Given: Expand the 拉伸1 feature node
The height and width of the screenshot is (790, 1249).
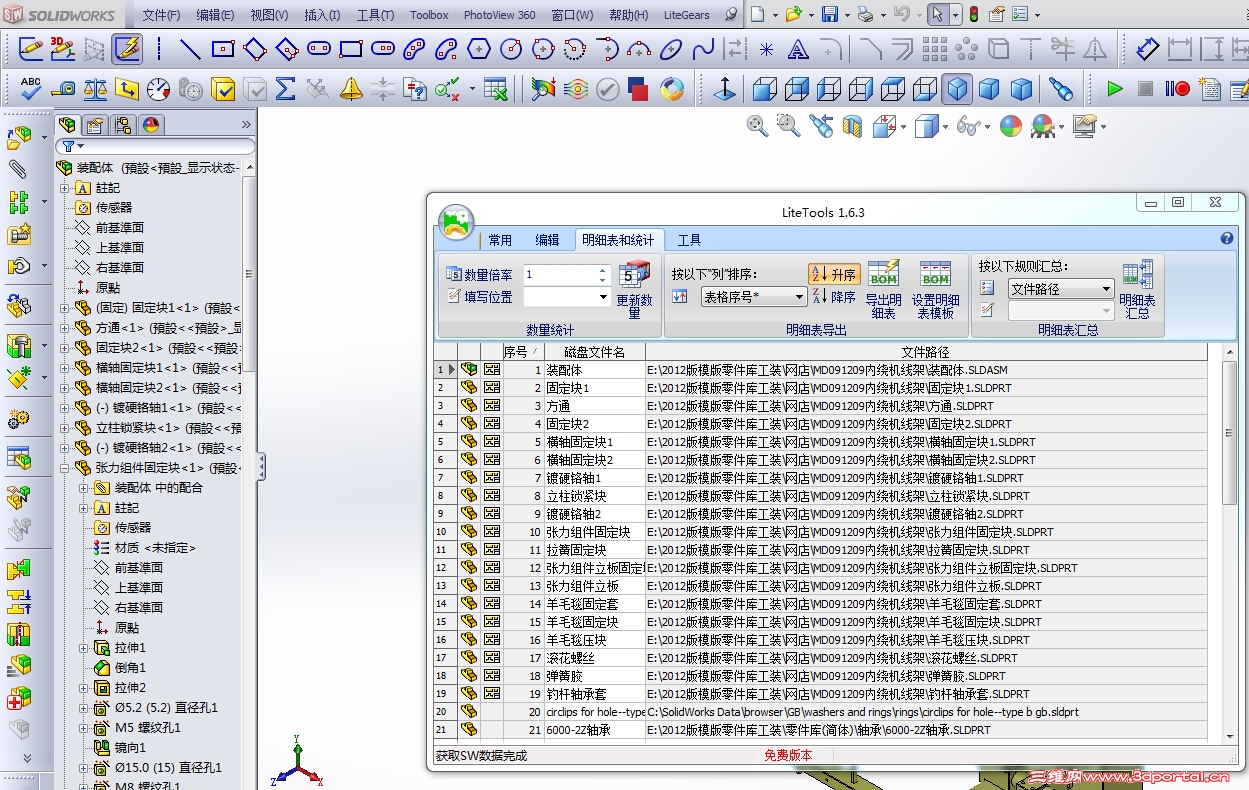Looking at the screenshot, I should point(84,648).
